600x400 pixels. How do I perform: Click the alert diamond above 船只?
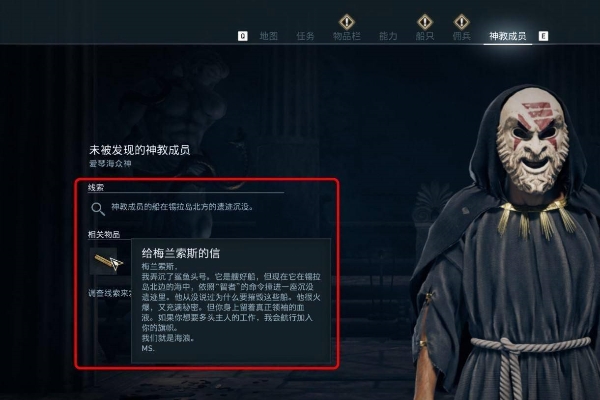[425, 22]
